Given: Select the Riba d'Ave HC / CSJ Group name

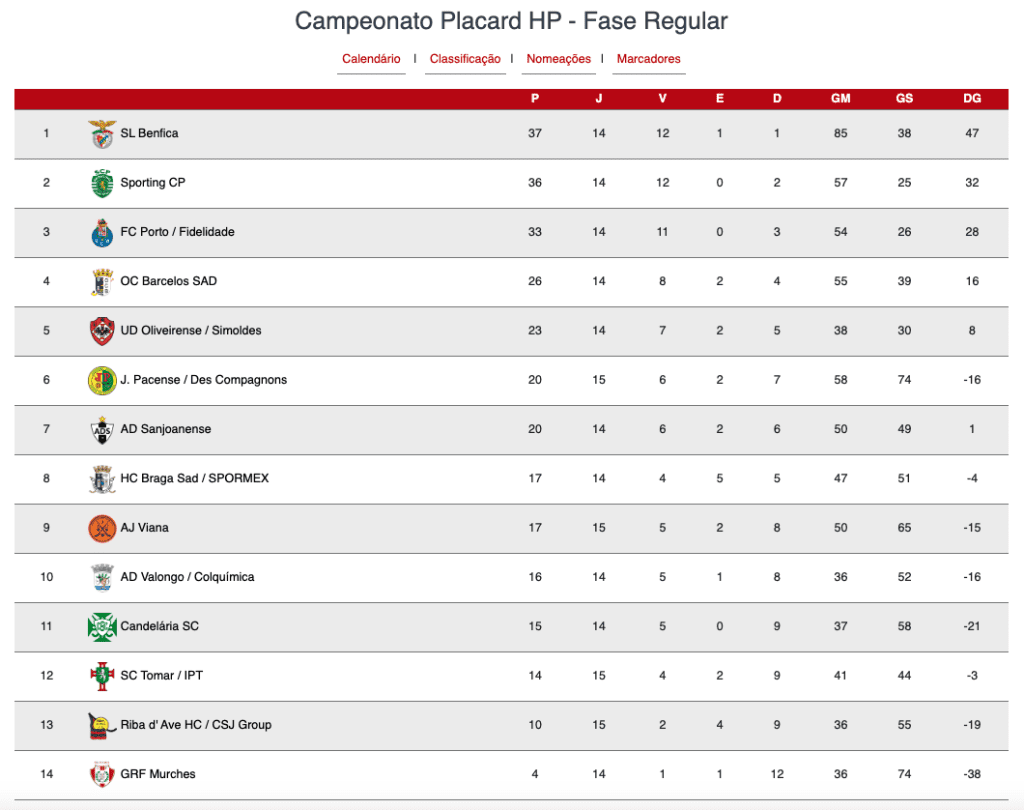Looking at the screenshot, I should point(196,724).
